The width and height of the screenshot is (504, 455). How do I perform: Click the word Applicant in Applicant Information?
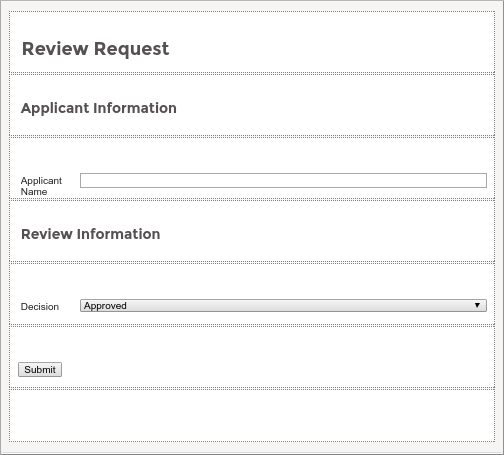pos(55,109)
